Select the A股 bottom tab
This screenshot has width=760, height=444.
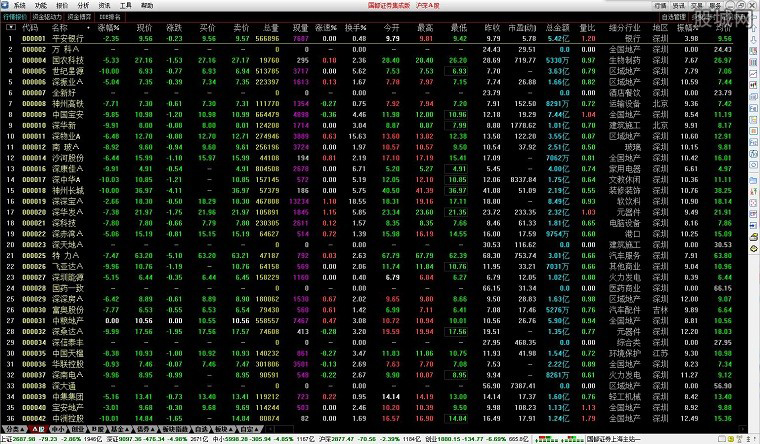click(x=39, y=429)
